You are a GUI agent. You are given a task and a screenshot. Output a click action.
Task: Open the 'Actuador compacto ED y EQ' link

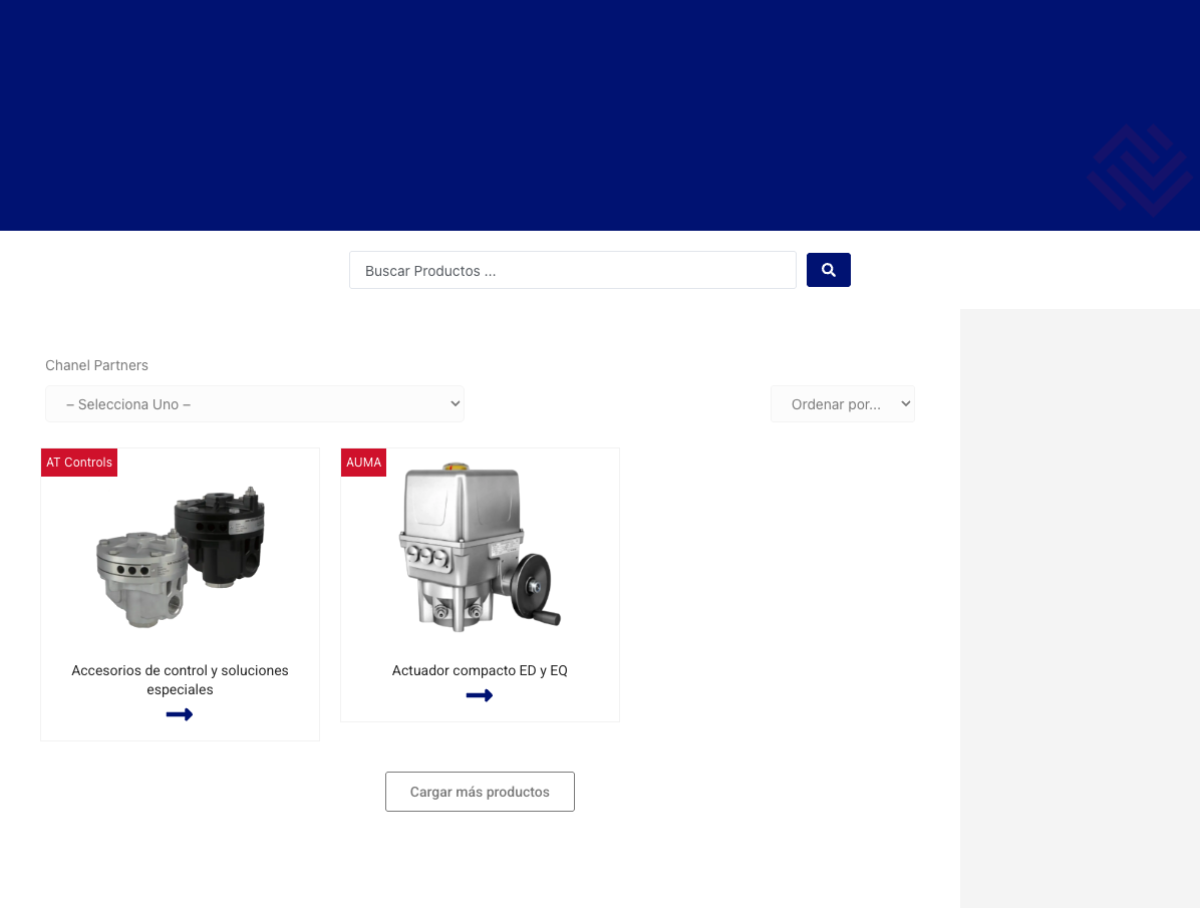(x=479, y=670)
